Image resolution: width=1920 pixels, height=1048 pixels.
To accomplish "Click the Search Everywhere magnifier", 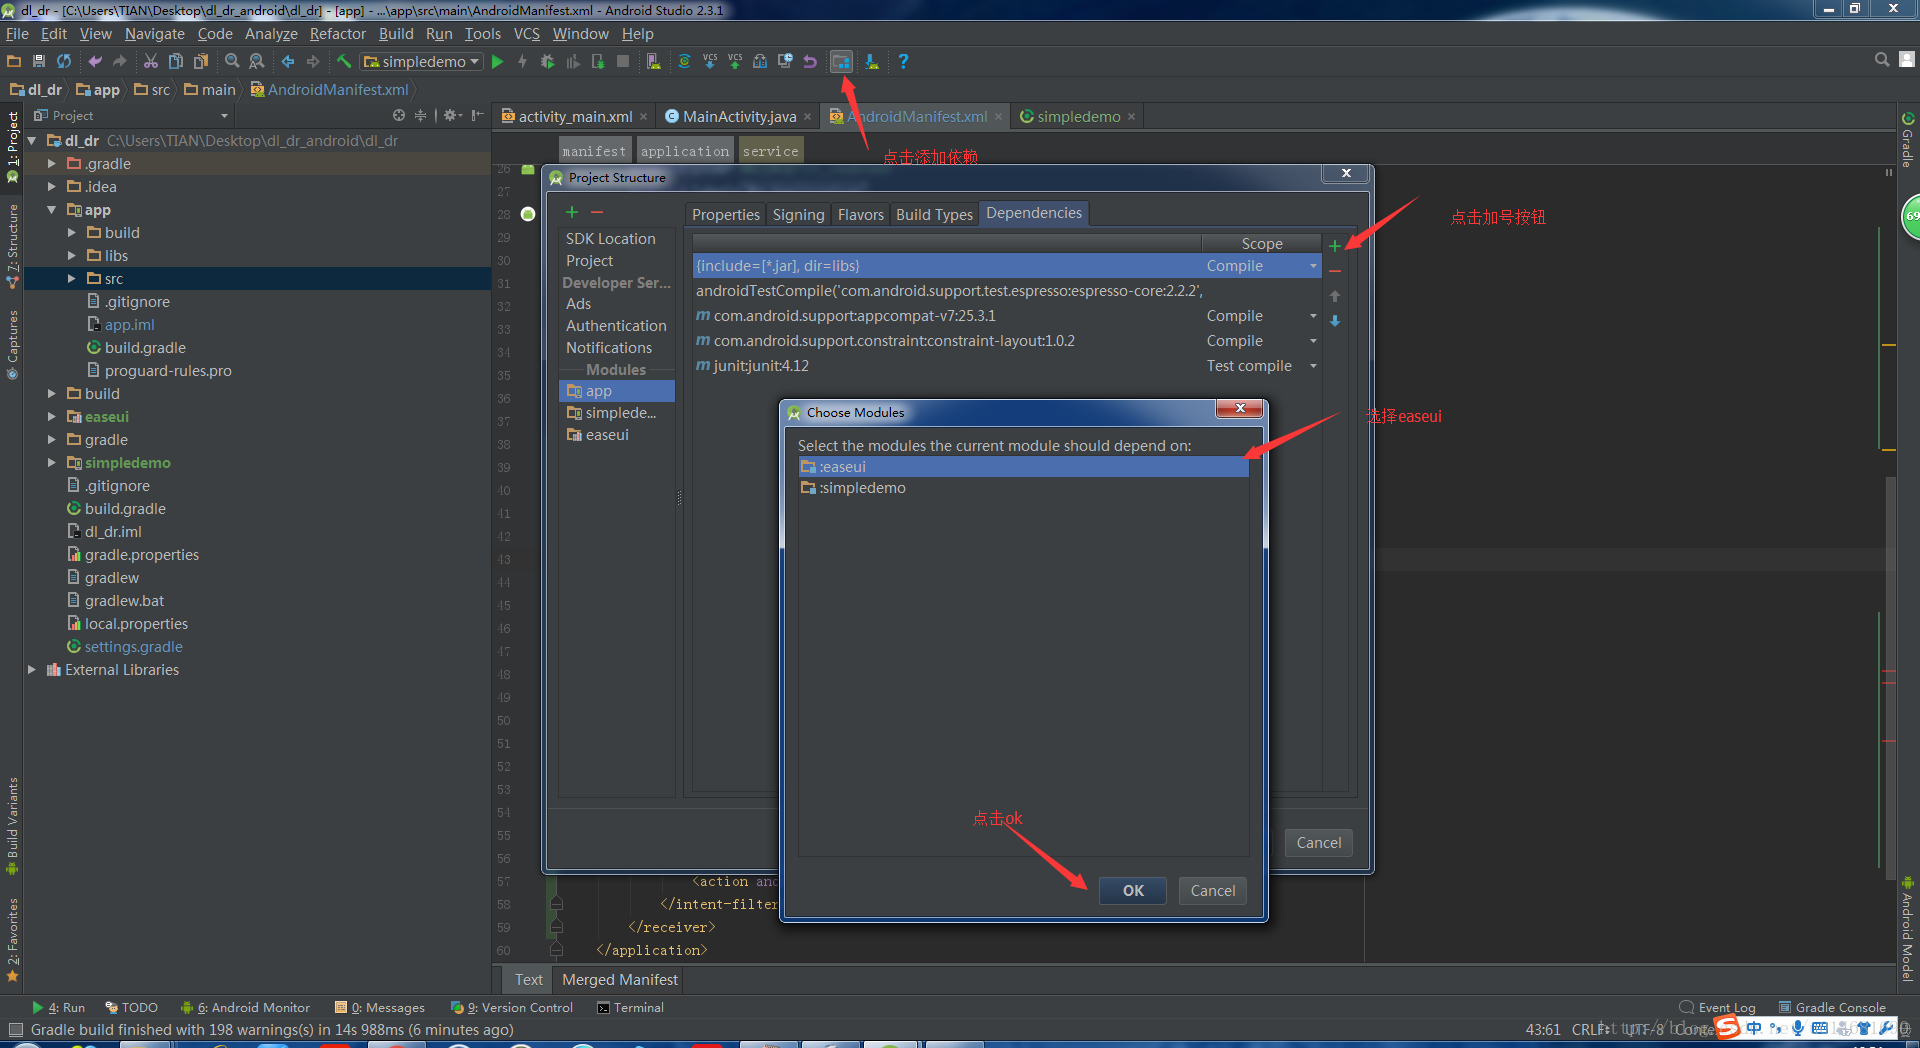I will (1882, 60).
